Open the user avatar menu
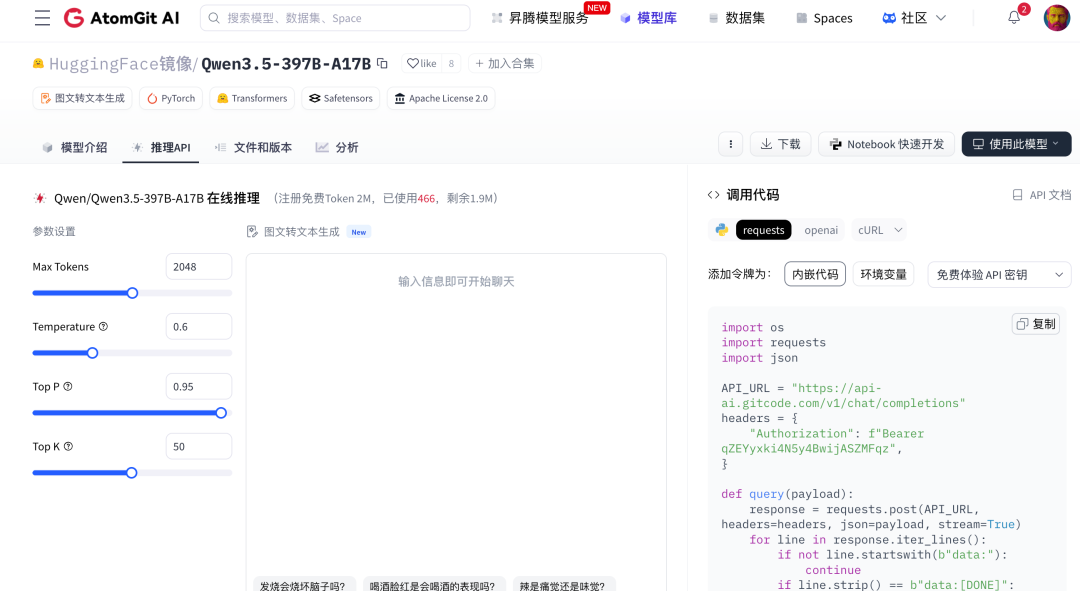 [1057, 18]
